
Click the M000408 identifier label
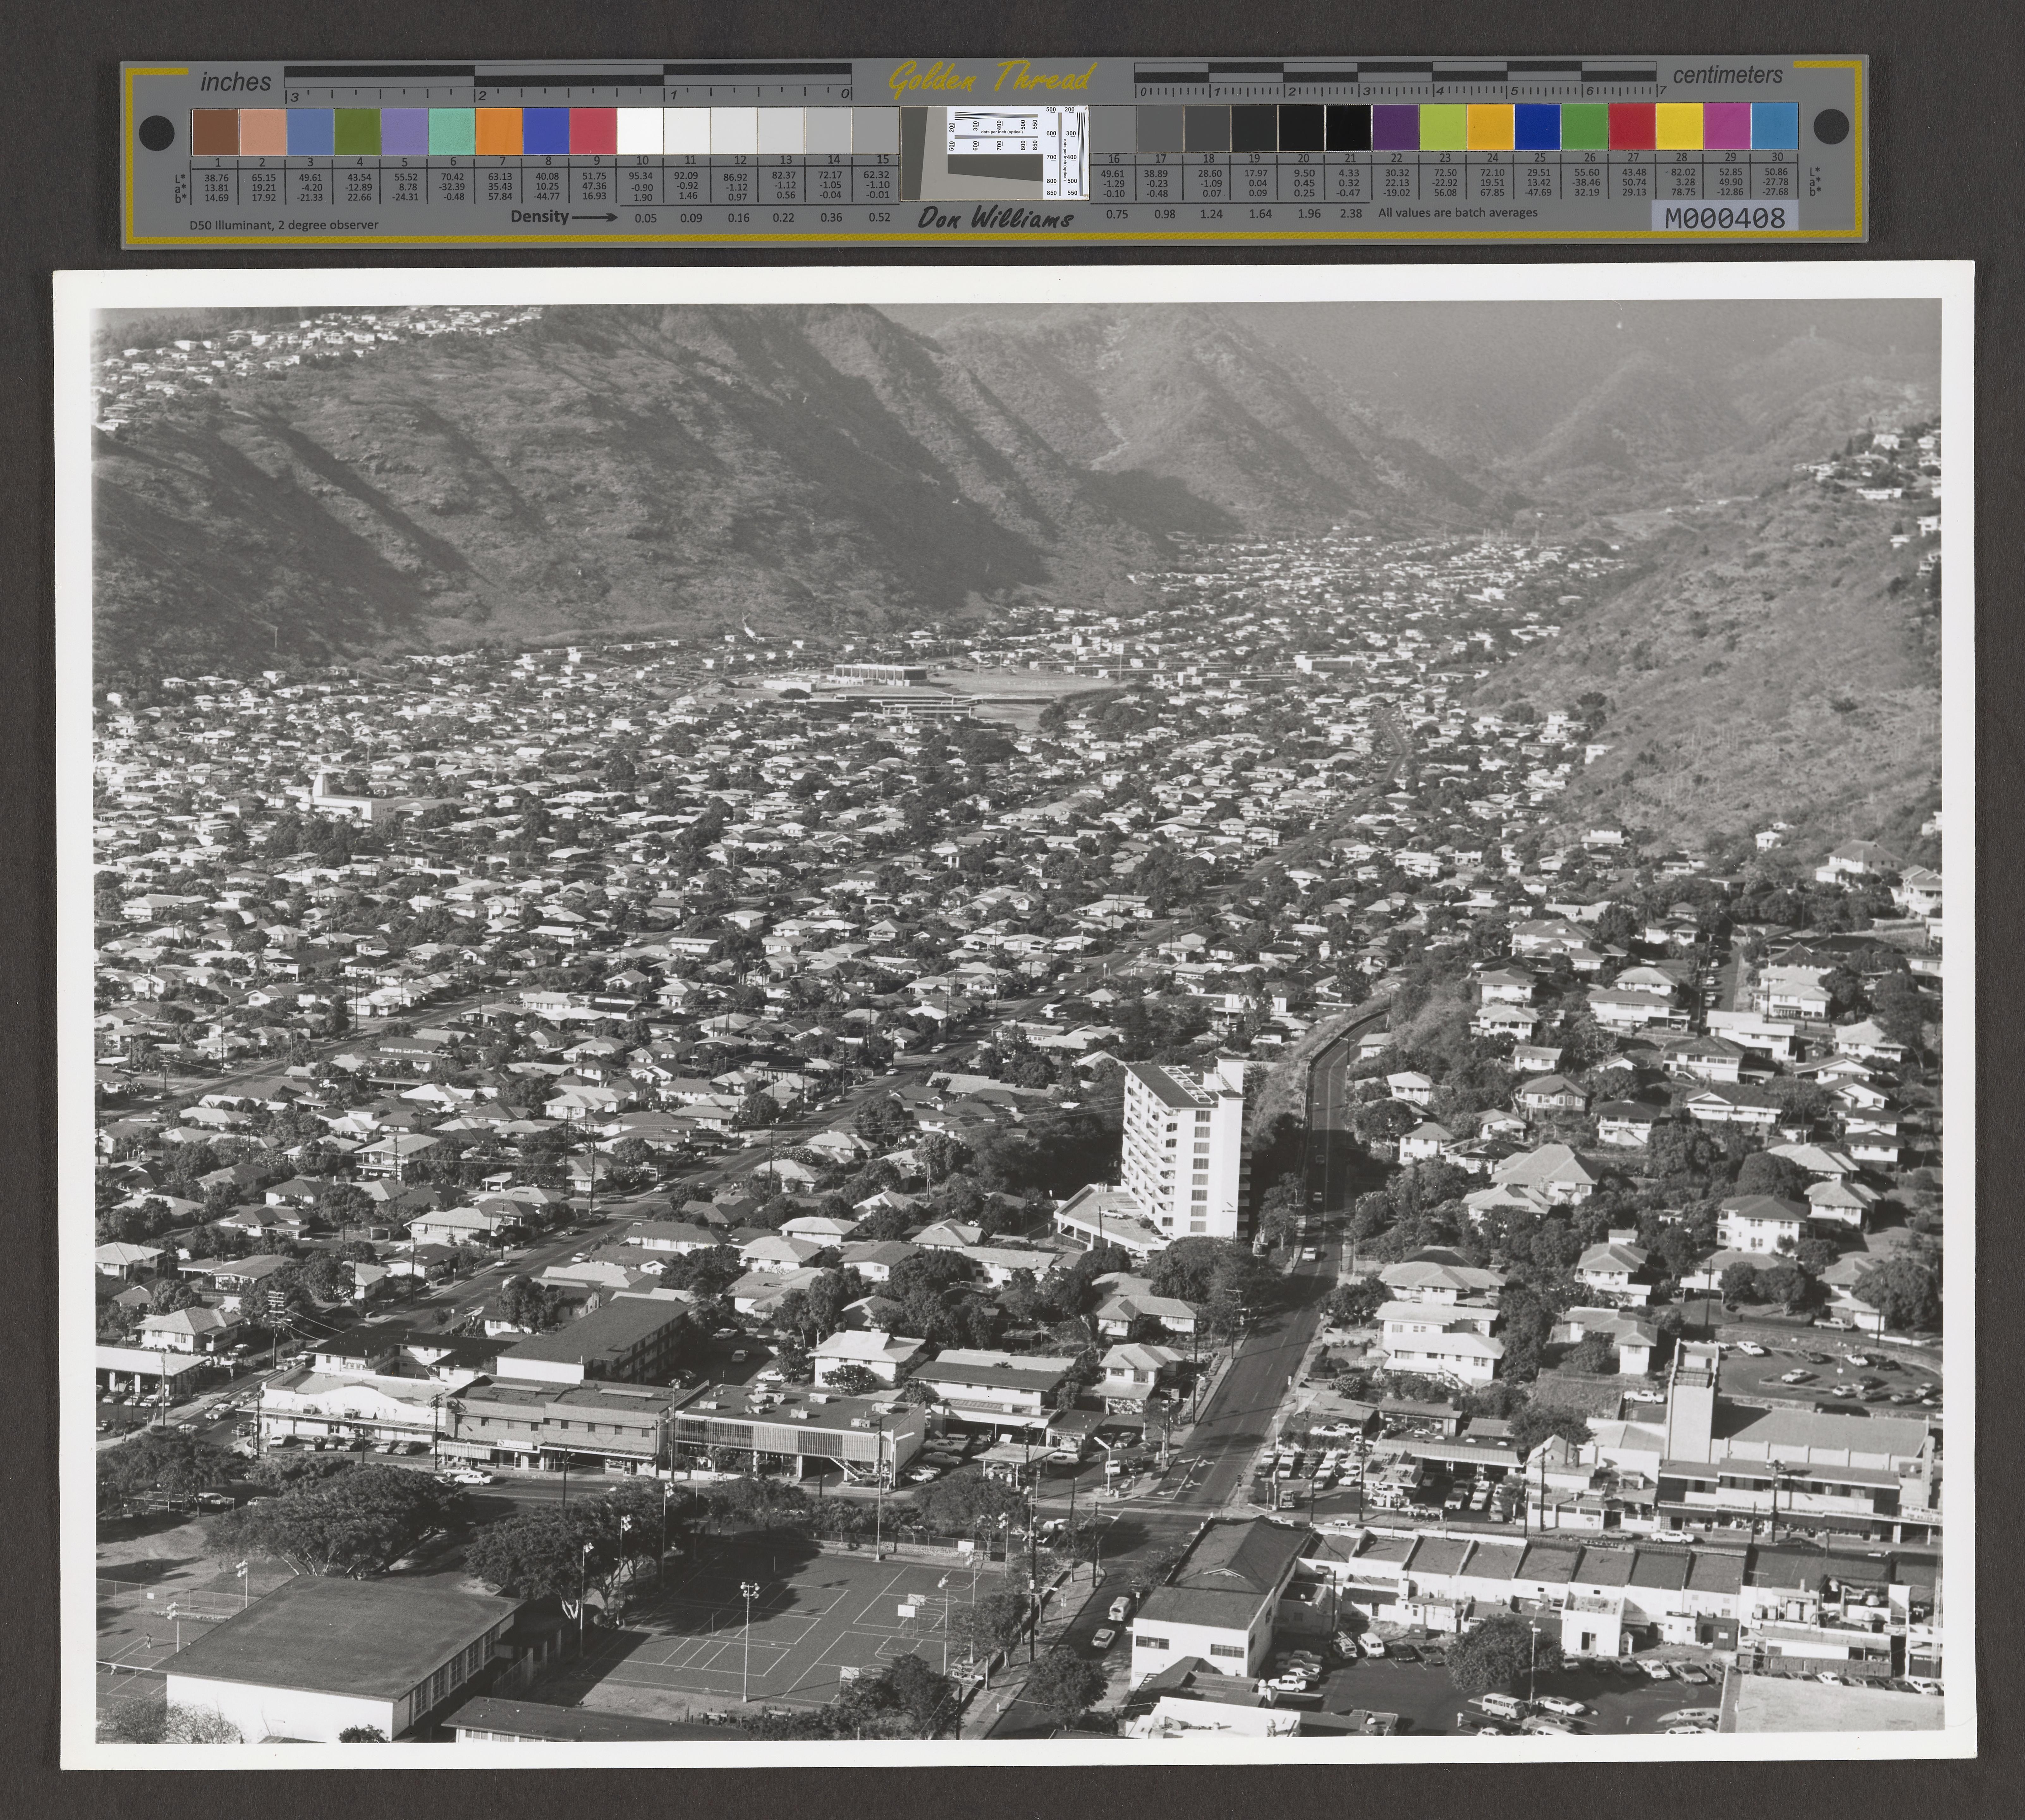coord(1725,217)
